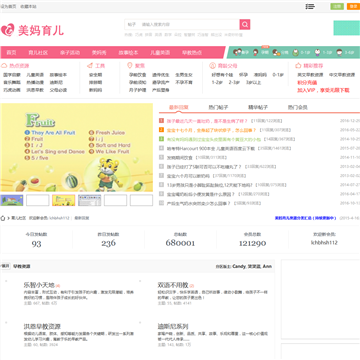The height and width of the screenshot is (360, 360).
Task: Click the cloud icon beside 热点资源
Action: 4,66
